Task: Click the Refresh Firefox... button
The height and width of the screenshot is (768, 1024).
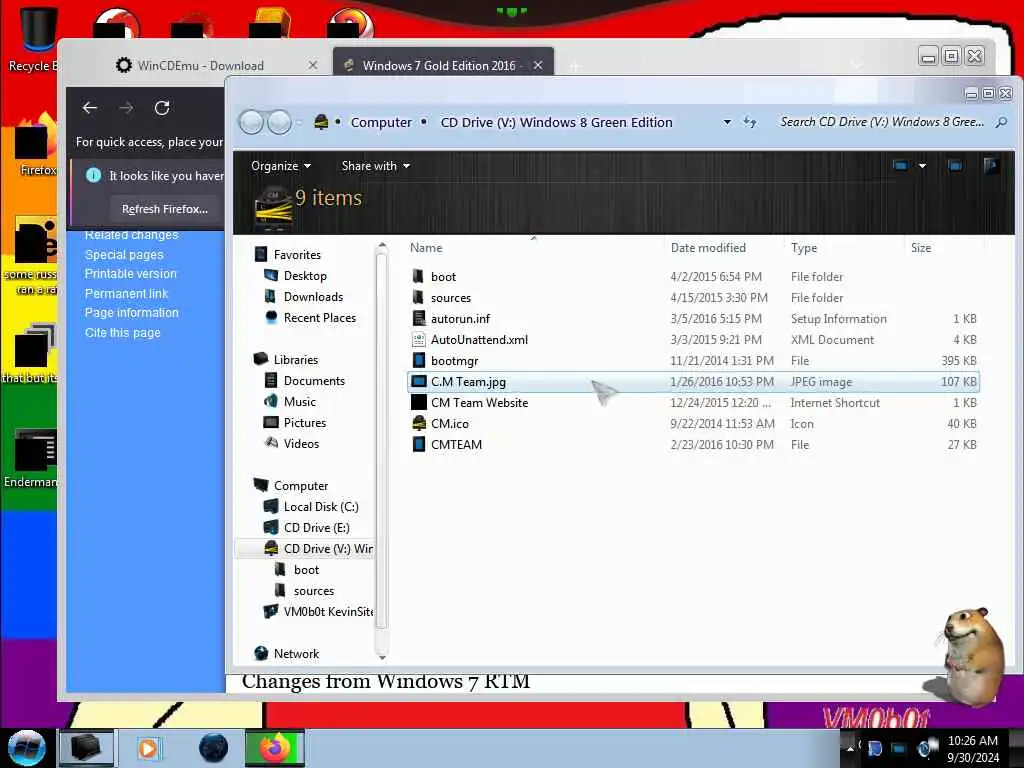Action: 165,209
